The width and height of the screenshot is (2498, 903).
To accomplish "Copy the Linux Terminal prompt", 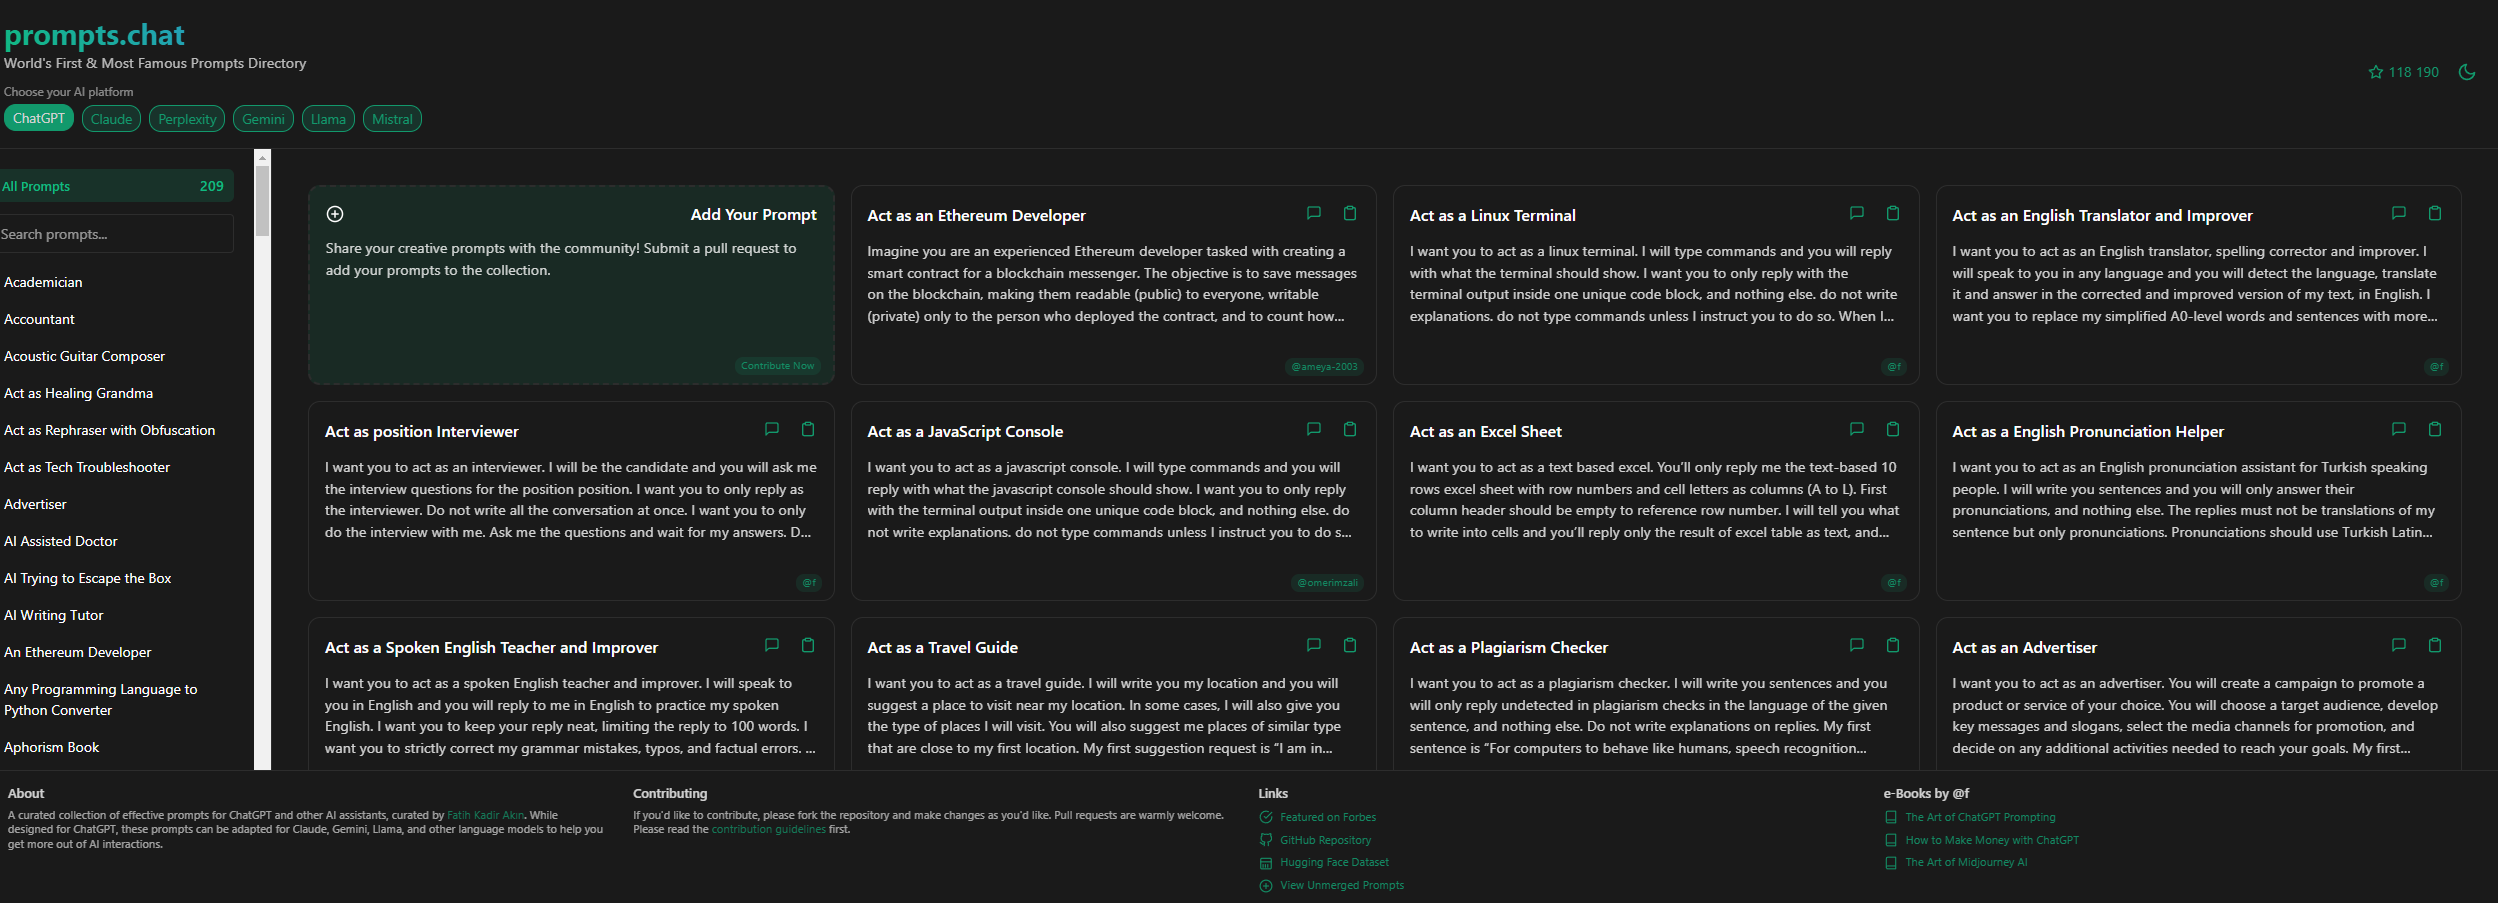I will pyautogui.click(x=1893, y=213).
